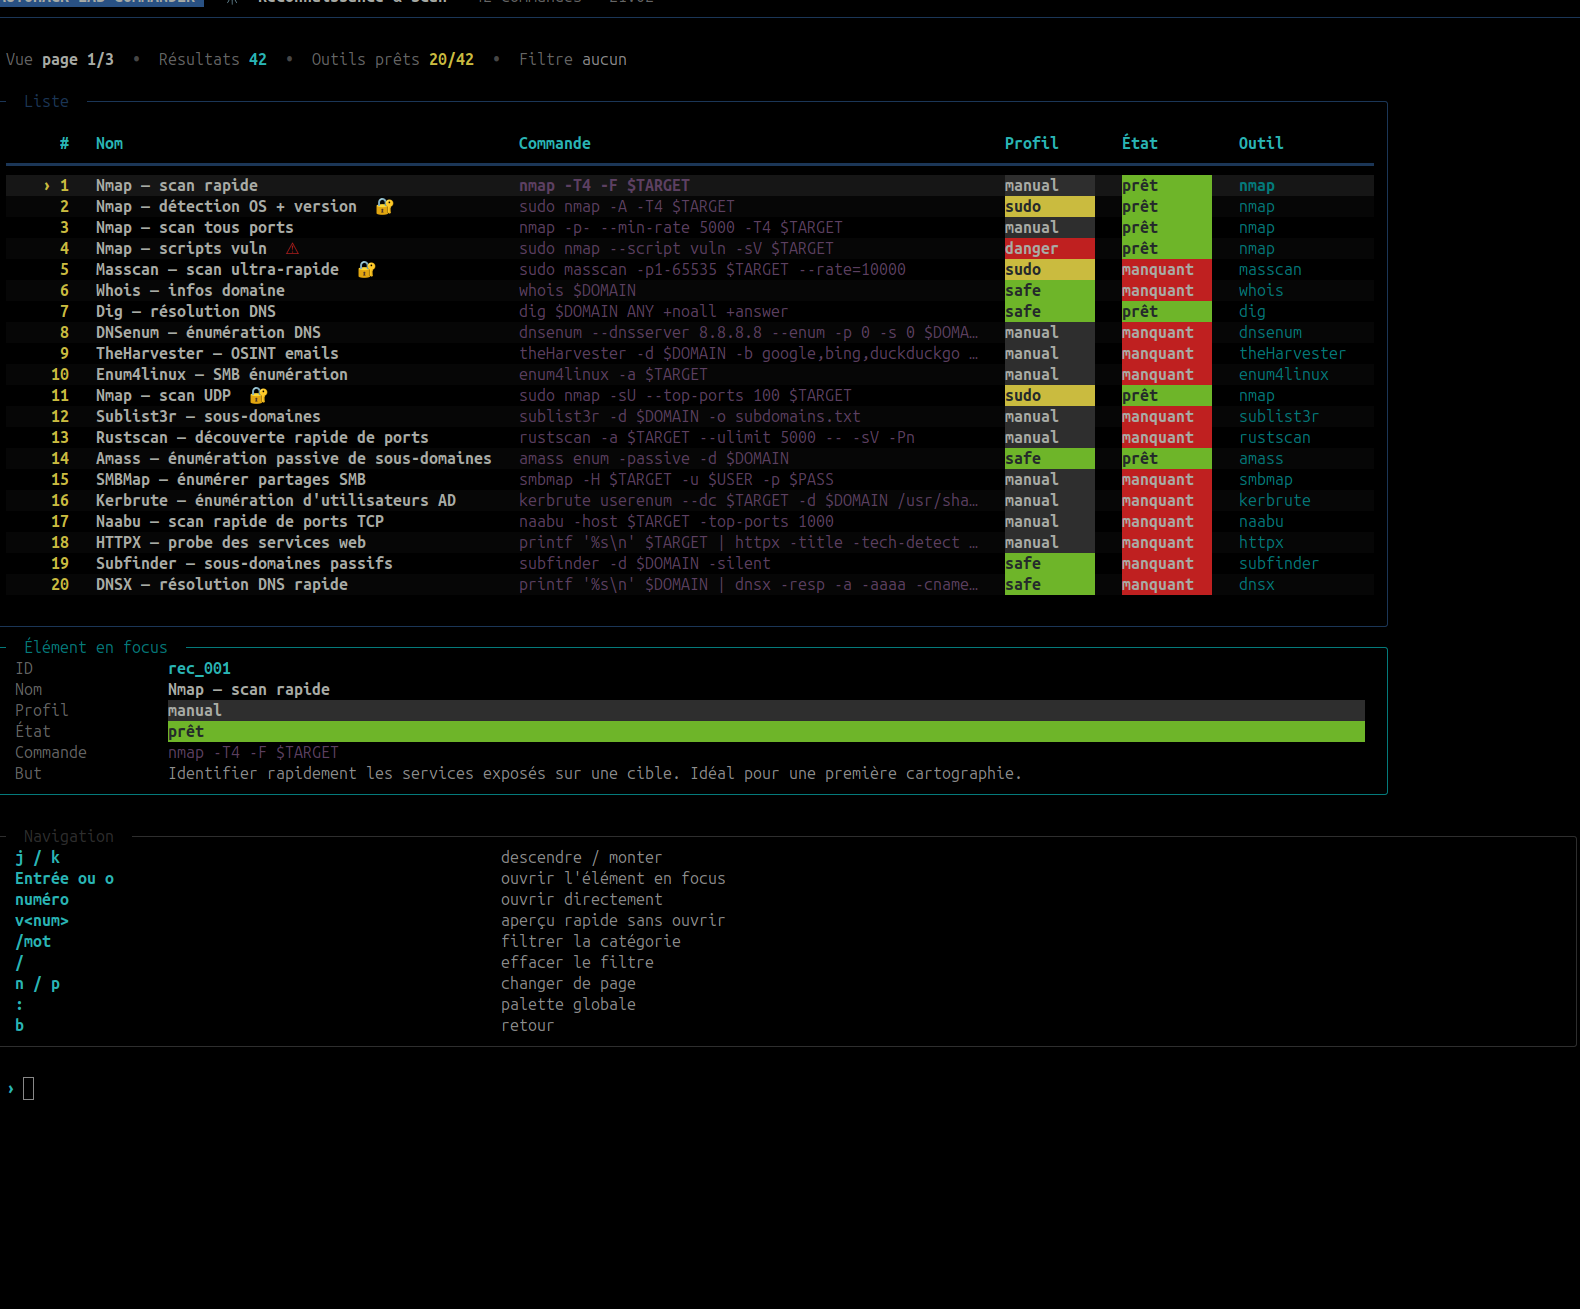Click the whois $DOMAIN command
The image size is (1580, 1309).
click(x=577, y=291)
